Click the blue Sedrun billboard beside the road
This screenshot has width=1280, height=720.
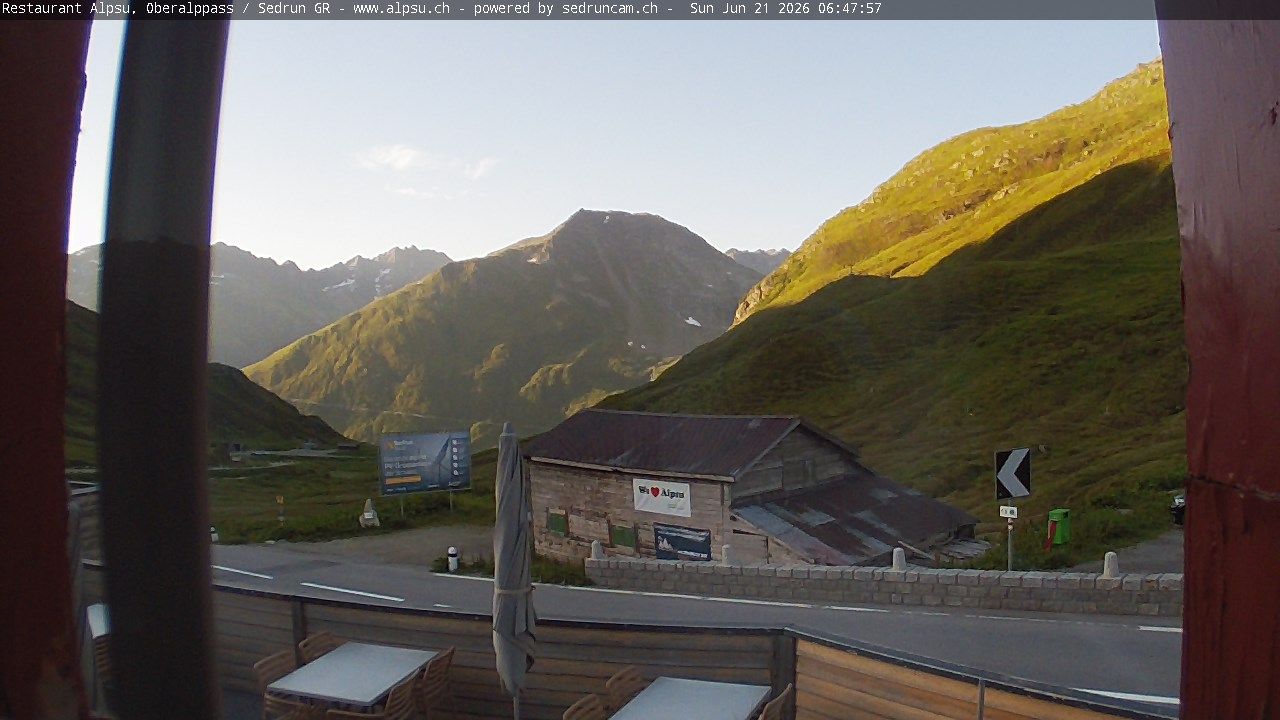(425, 462)
